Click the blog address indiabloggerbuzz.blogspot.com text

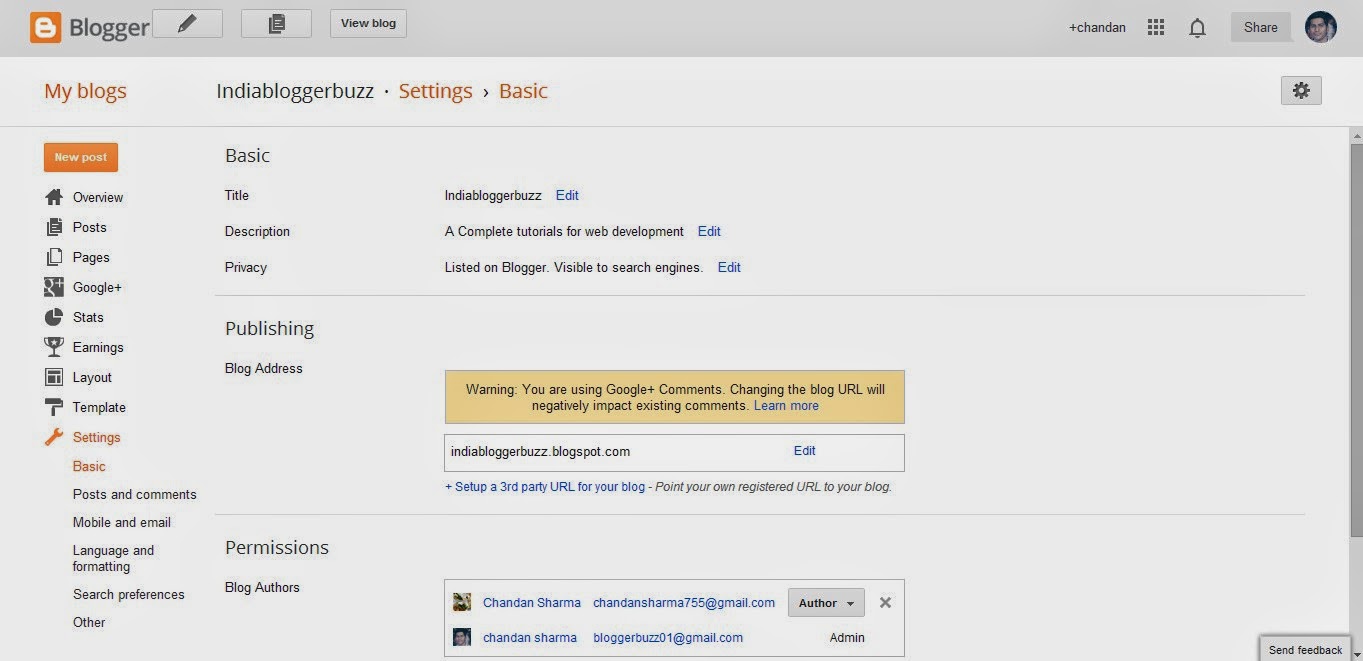pos(540,451)
